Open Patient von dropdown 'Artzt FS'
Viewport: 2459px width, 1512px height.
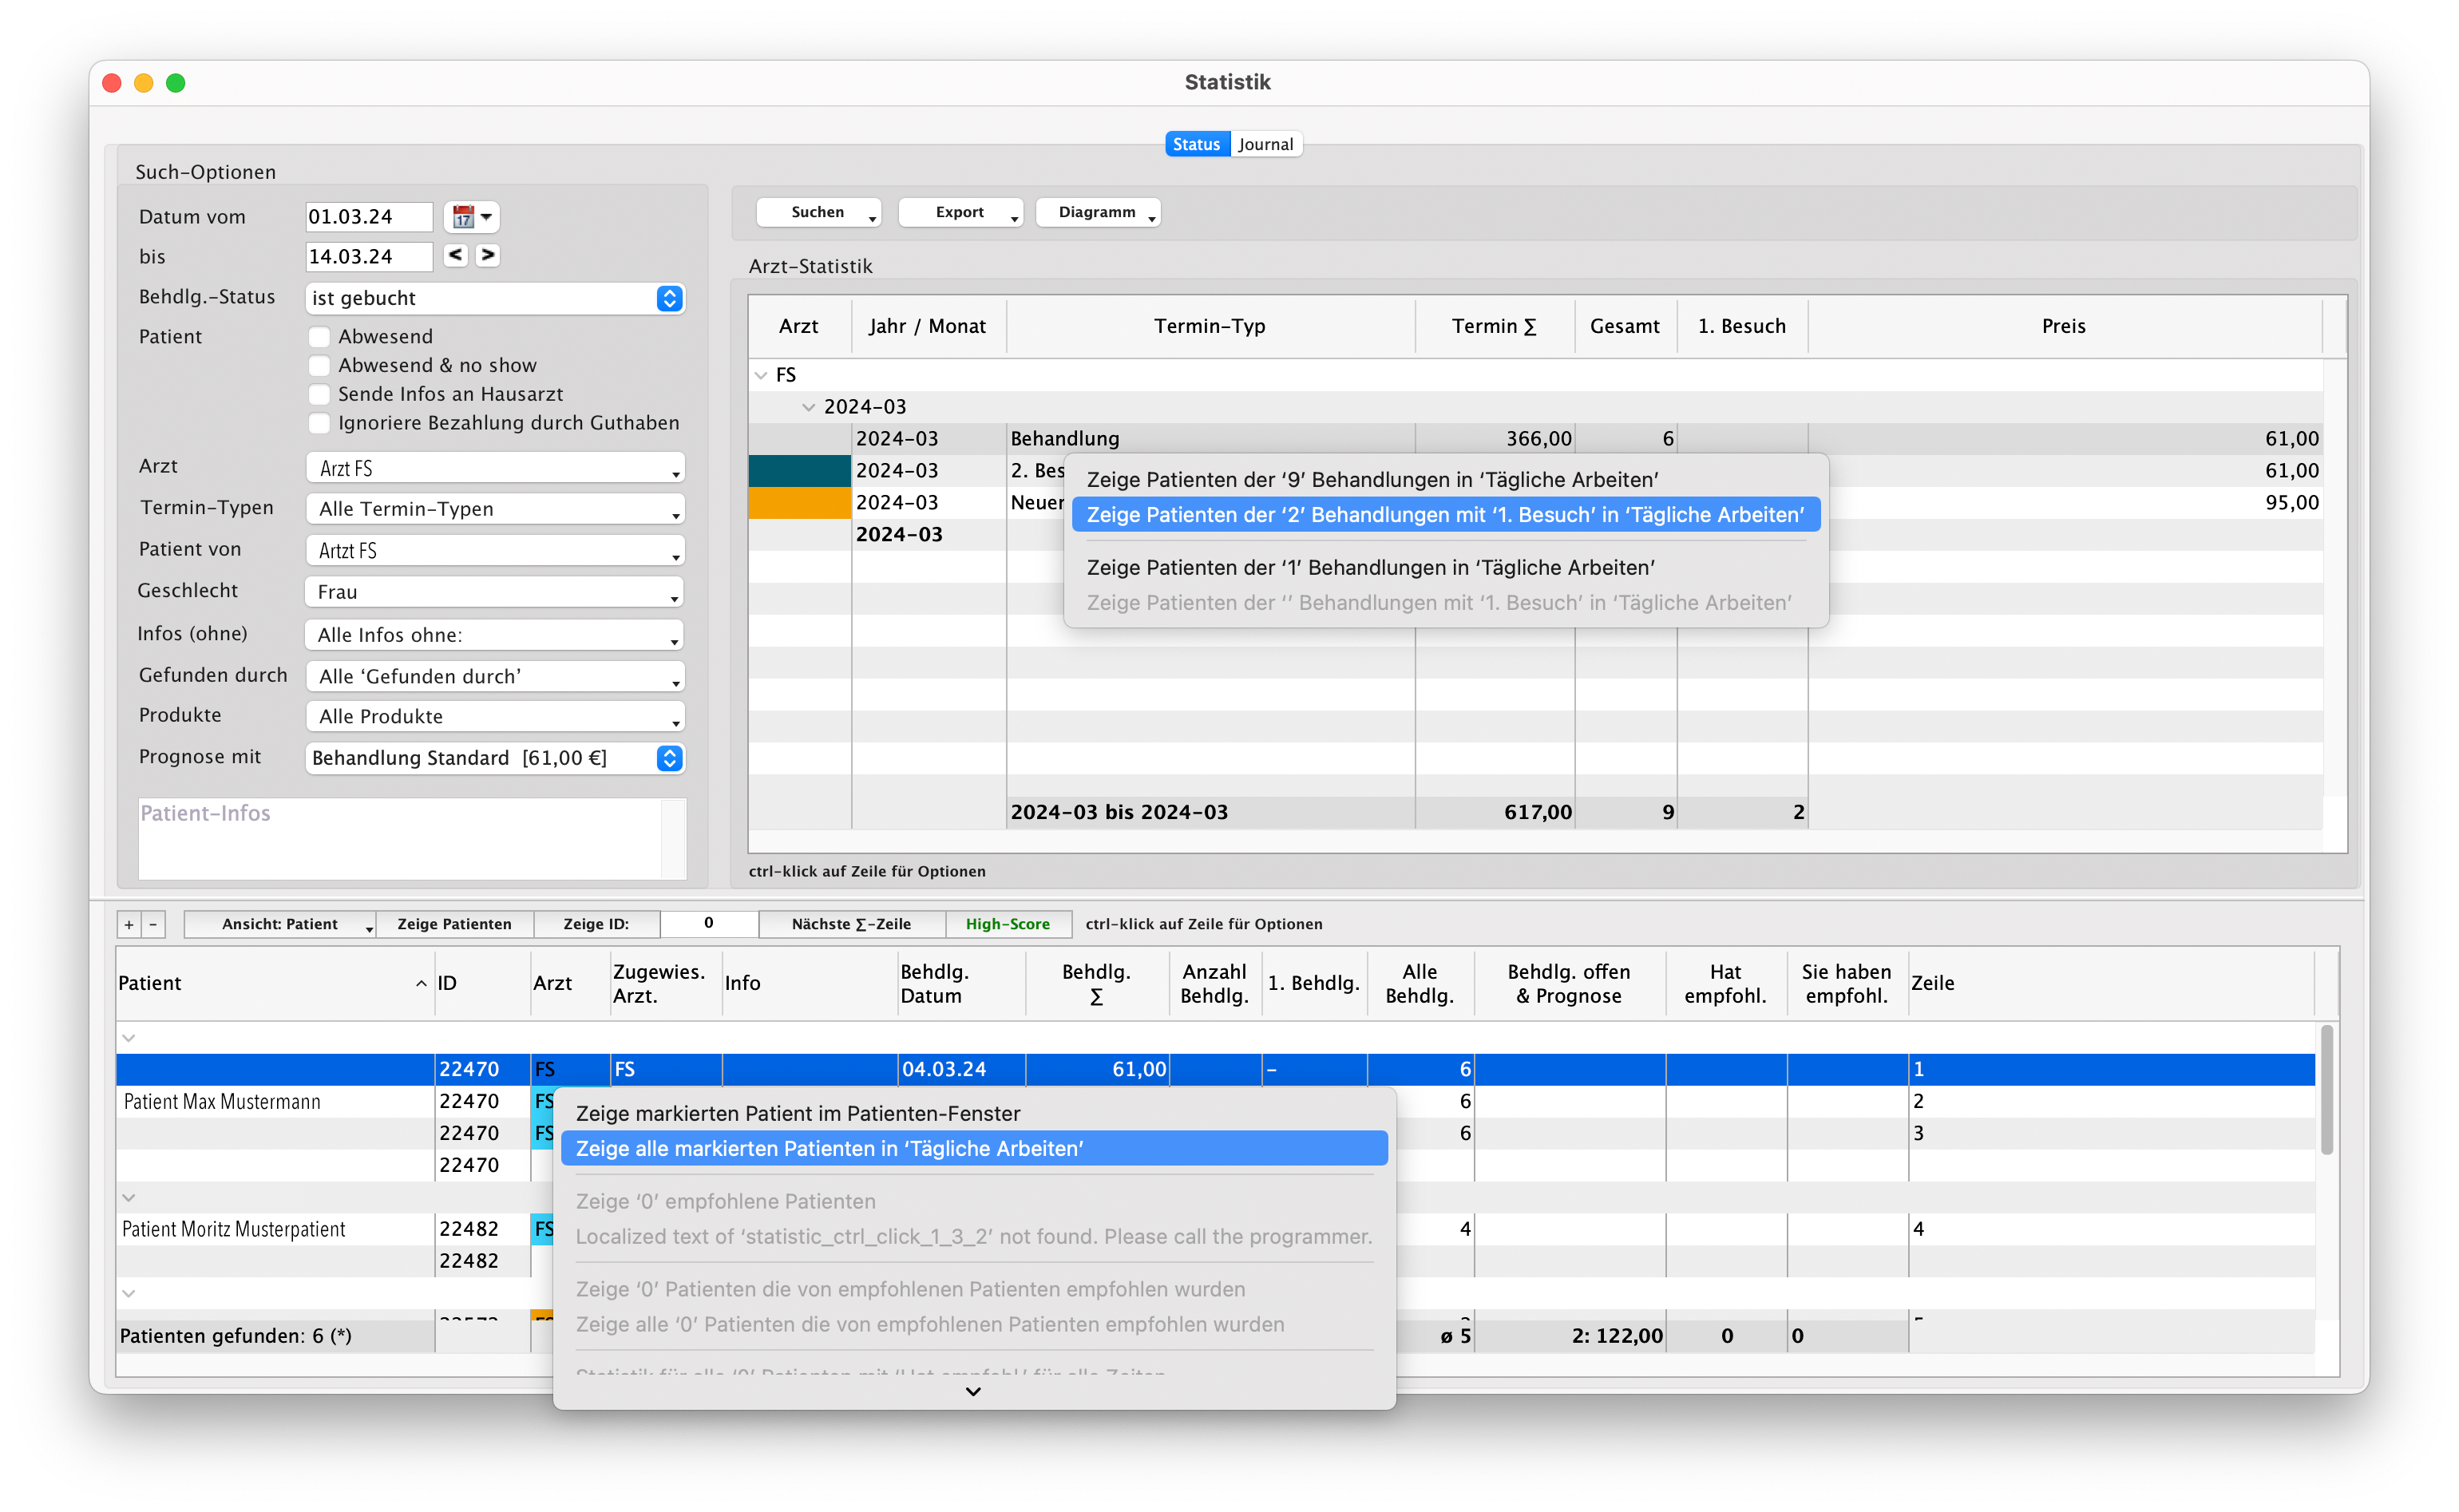click(x=495, y=551)
